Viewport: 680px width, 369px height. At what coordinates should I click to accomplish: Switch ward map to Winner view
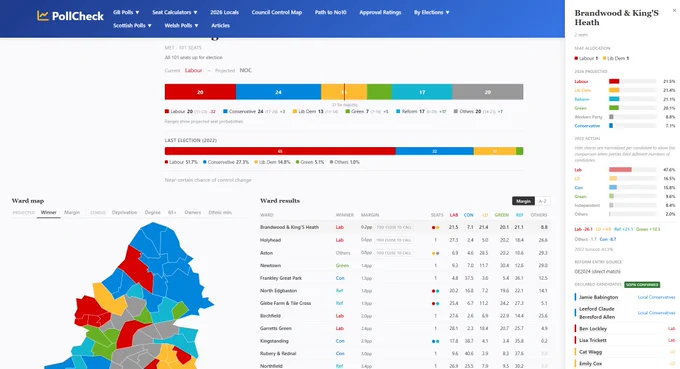coord(49,212)
